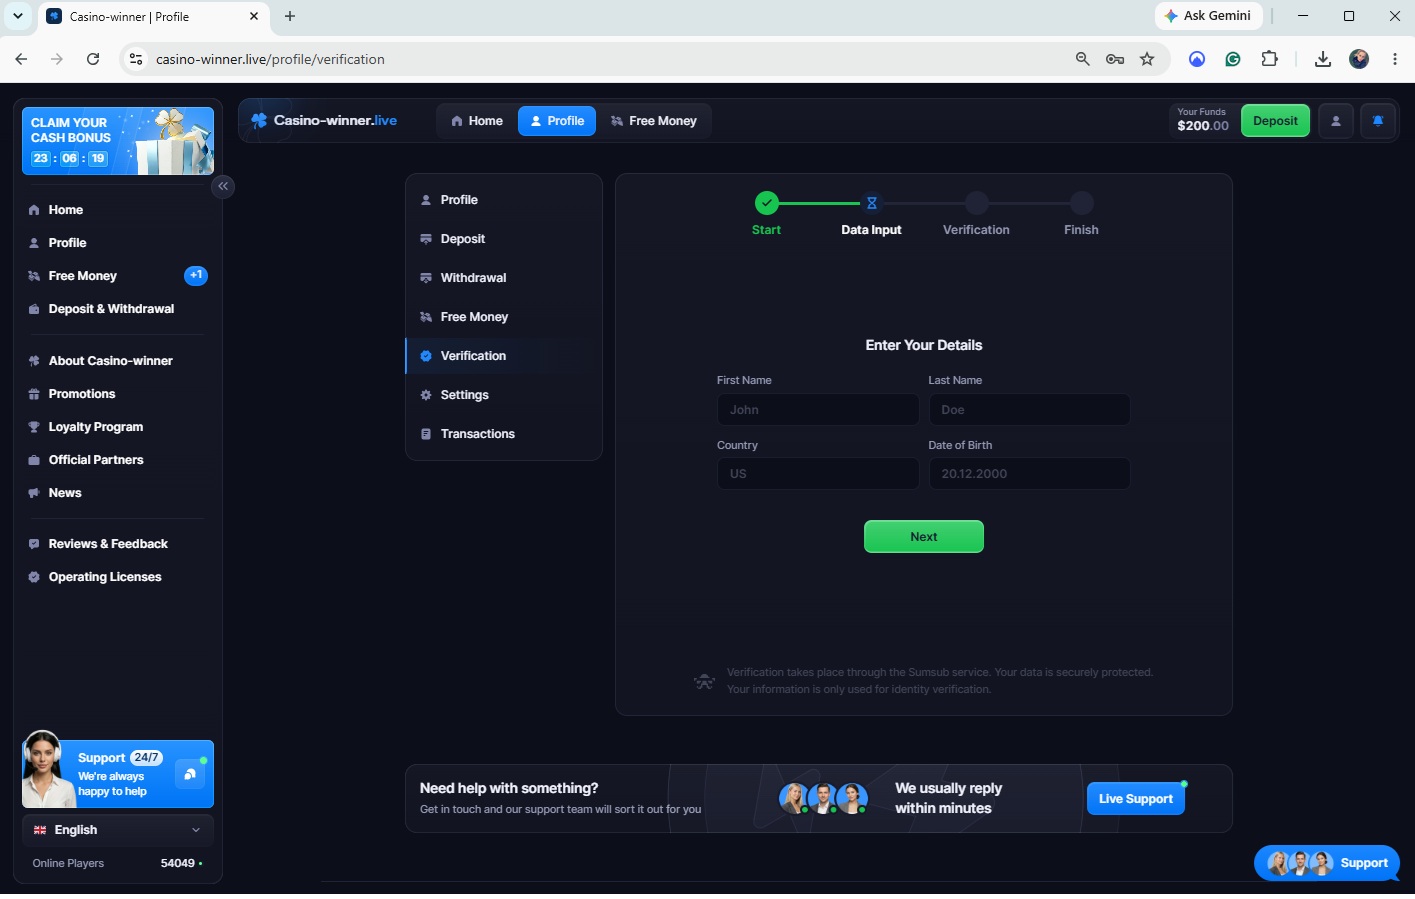
Task: Click the browser address bar URL
Action: pyautogui.click(x=270, y=59)
